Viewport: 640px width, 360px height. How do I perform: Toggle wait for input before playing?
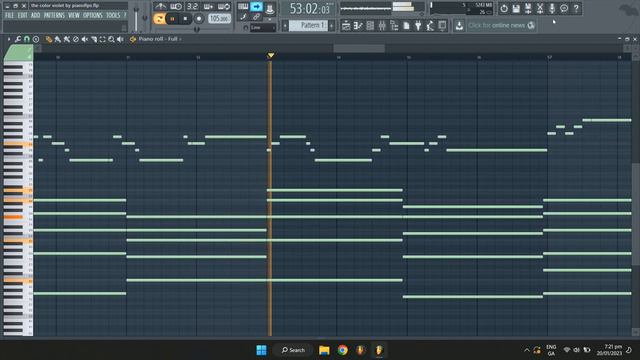176,7
